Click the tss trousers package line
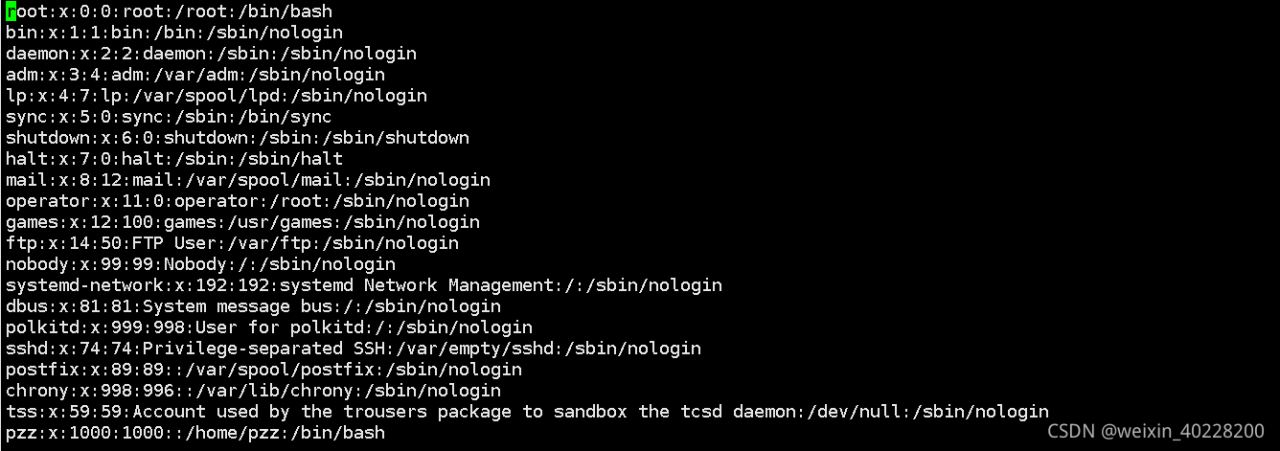 pos(527,412)
